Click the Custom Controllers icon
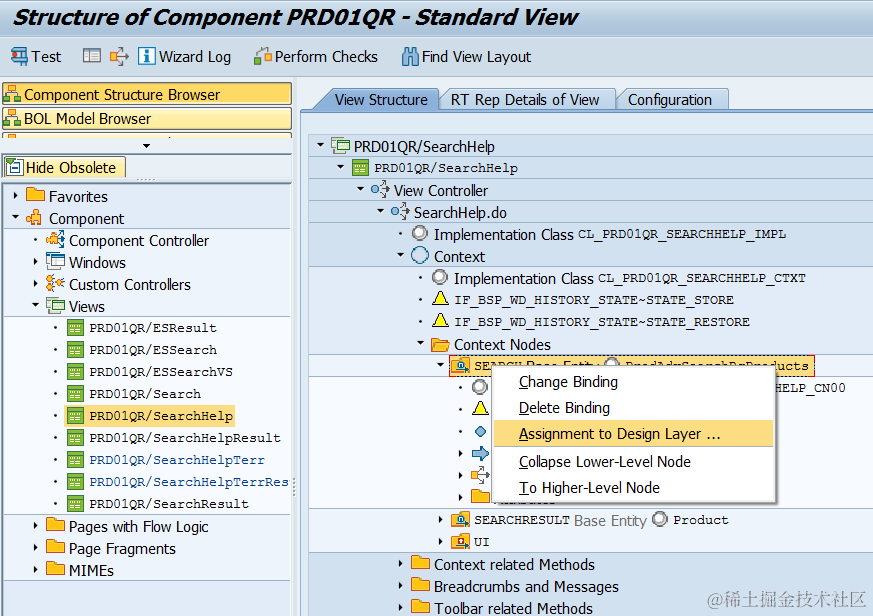 click(55, 283)
